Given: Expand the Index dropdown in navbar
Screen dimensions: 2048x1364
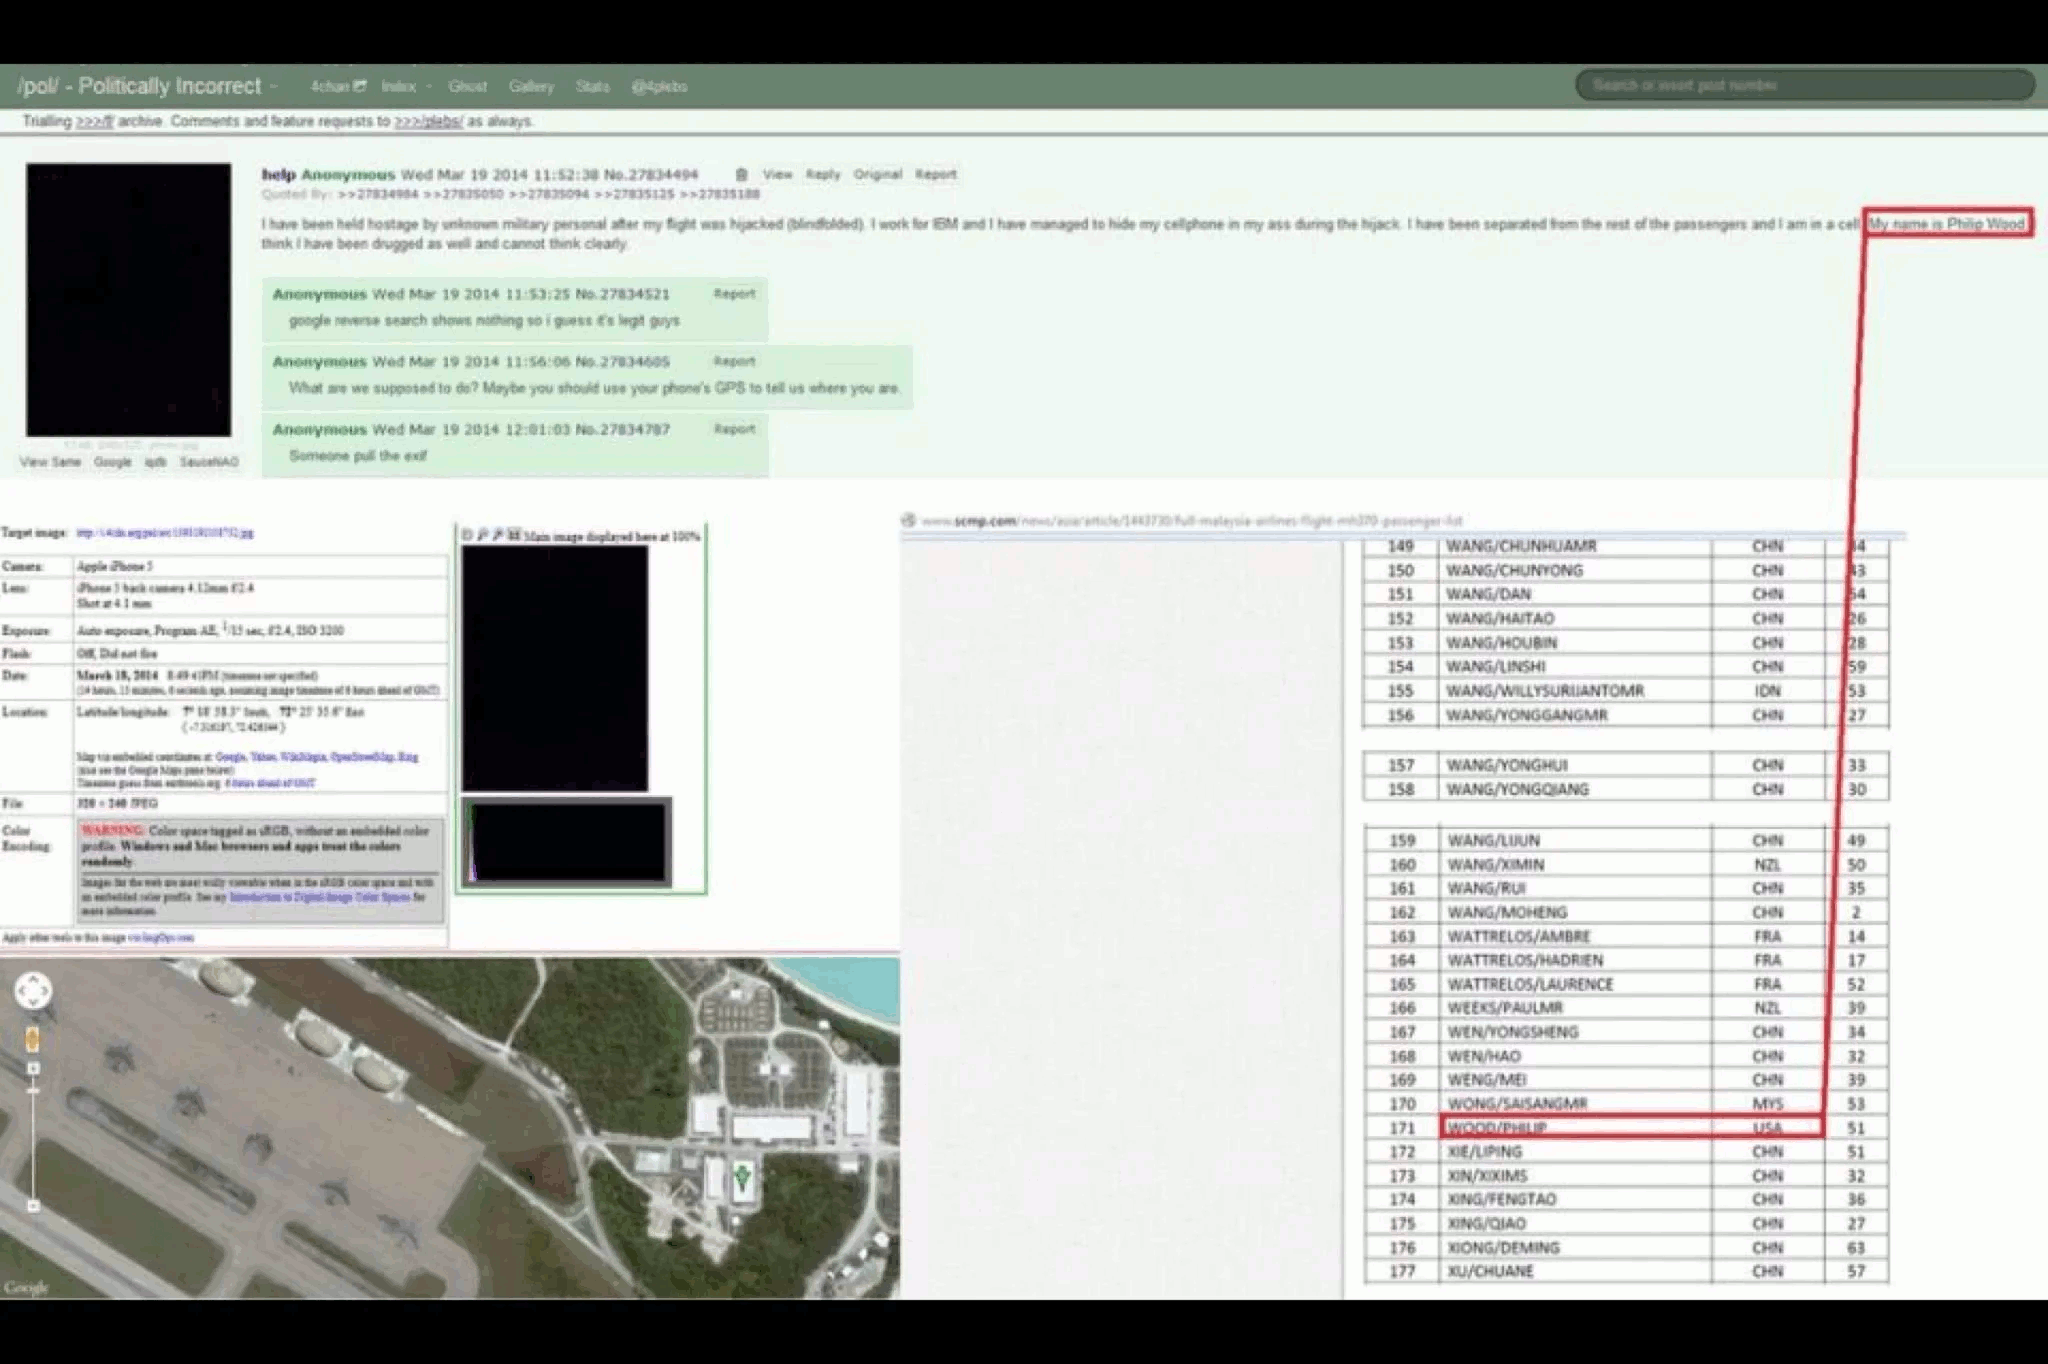Looking at the screenshot, I should [407, 86].
